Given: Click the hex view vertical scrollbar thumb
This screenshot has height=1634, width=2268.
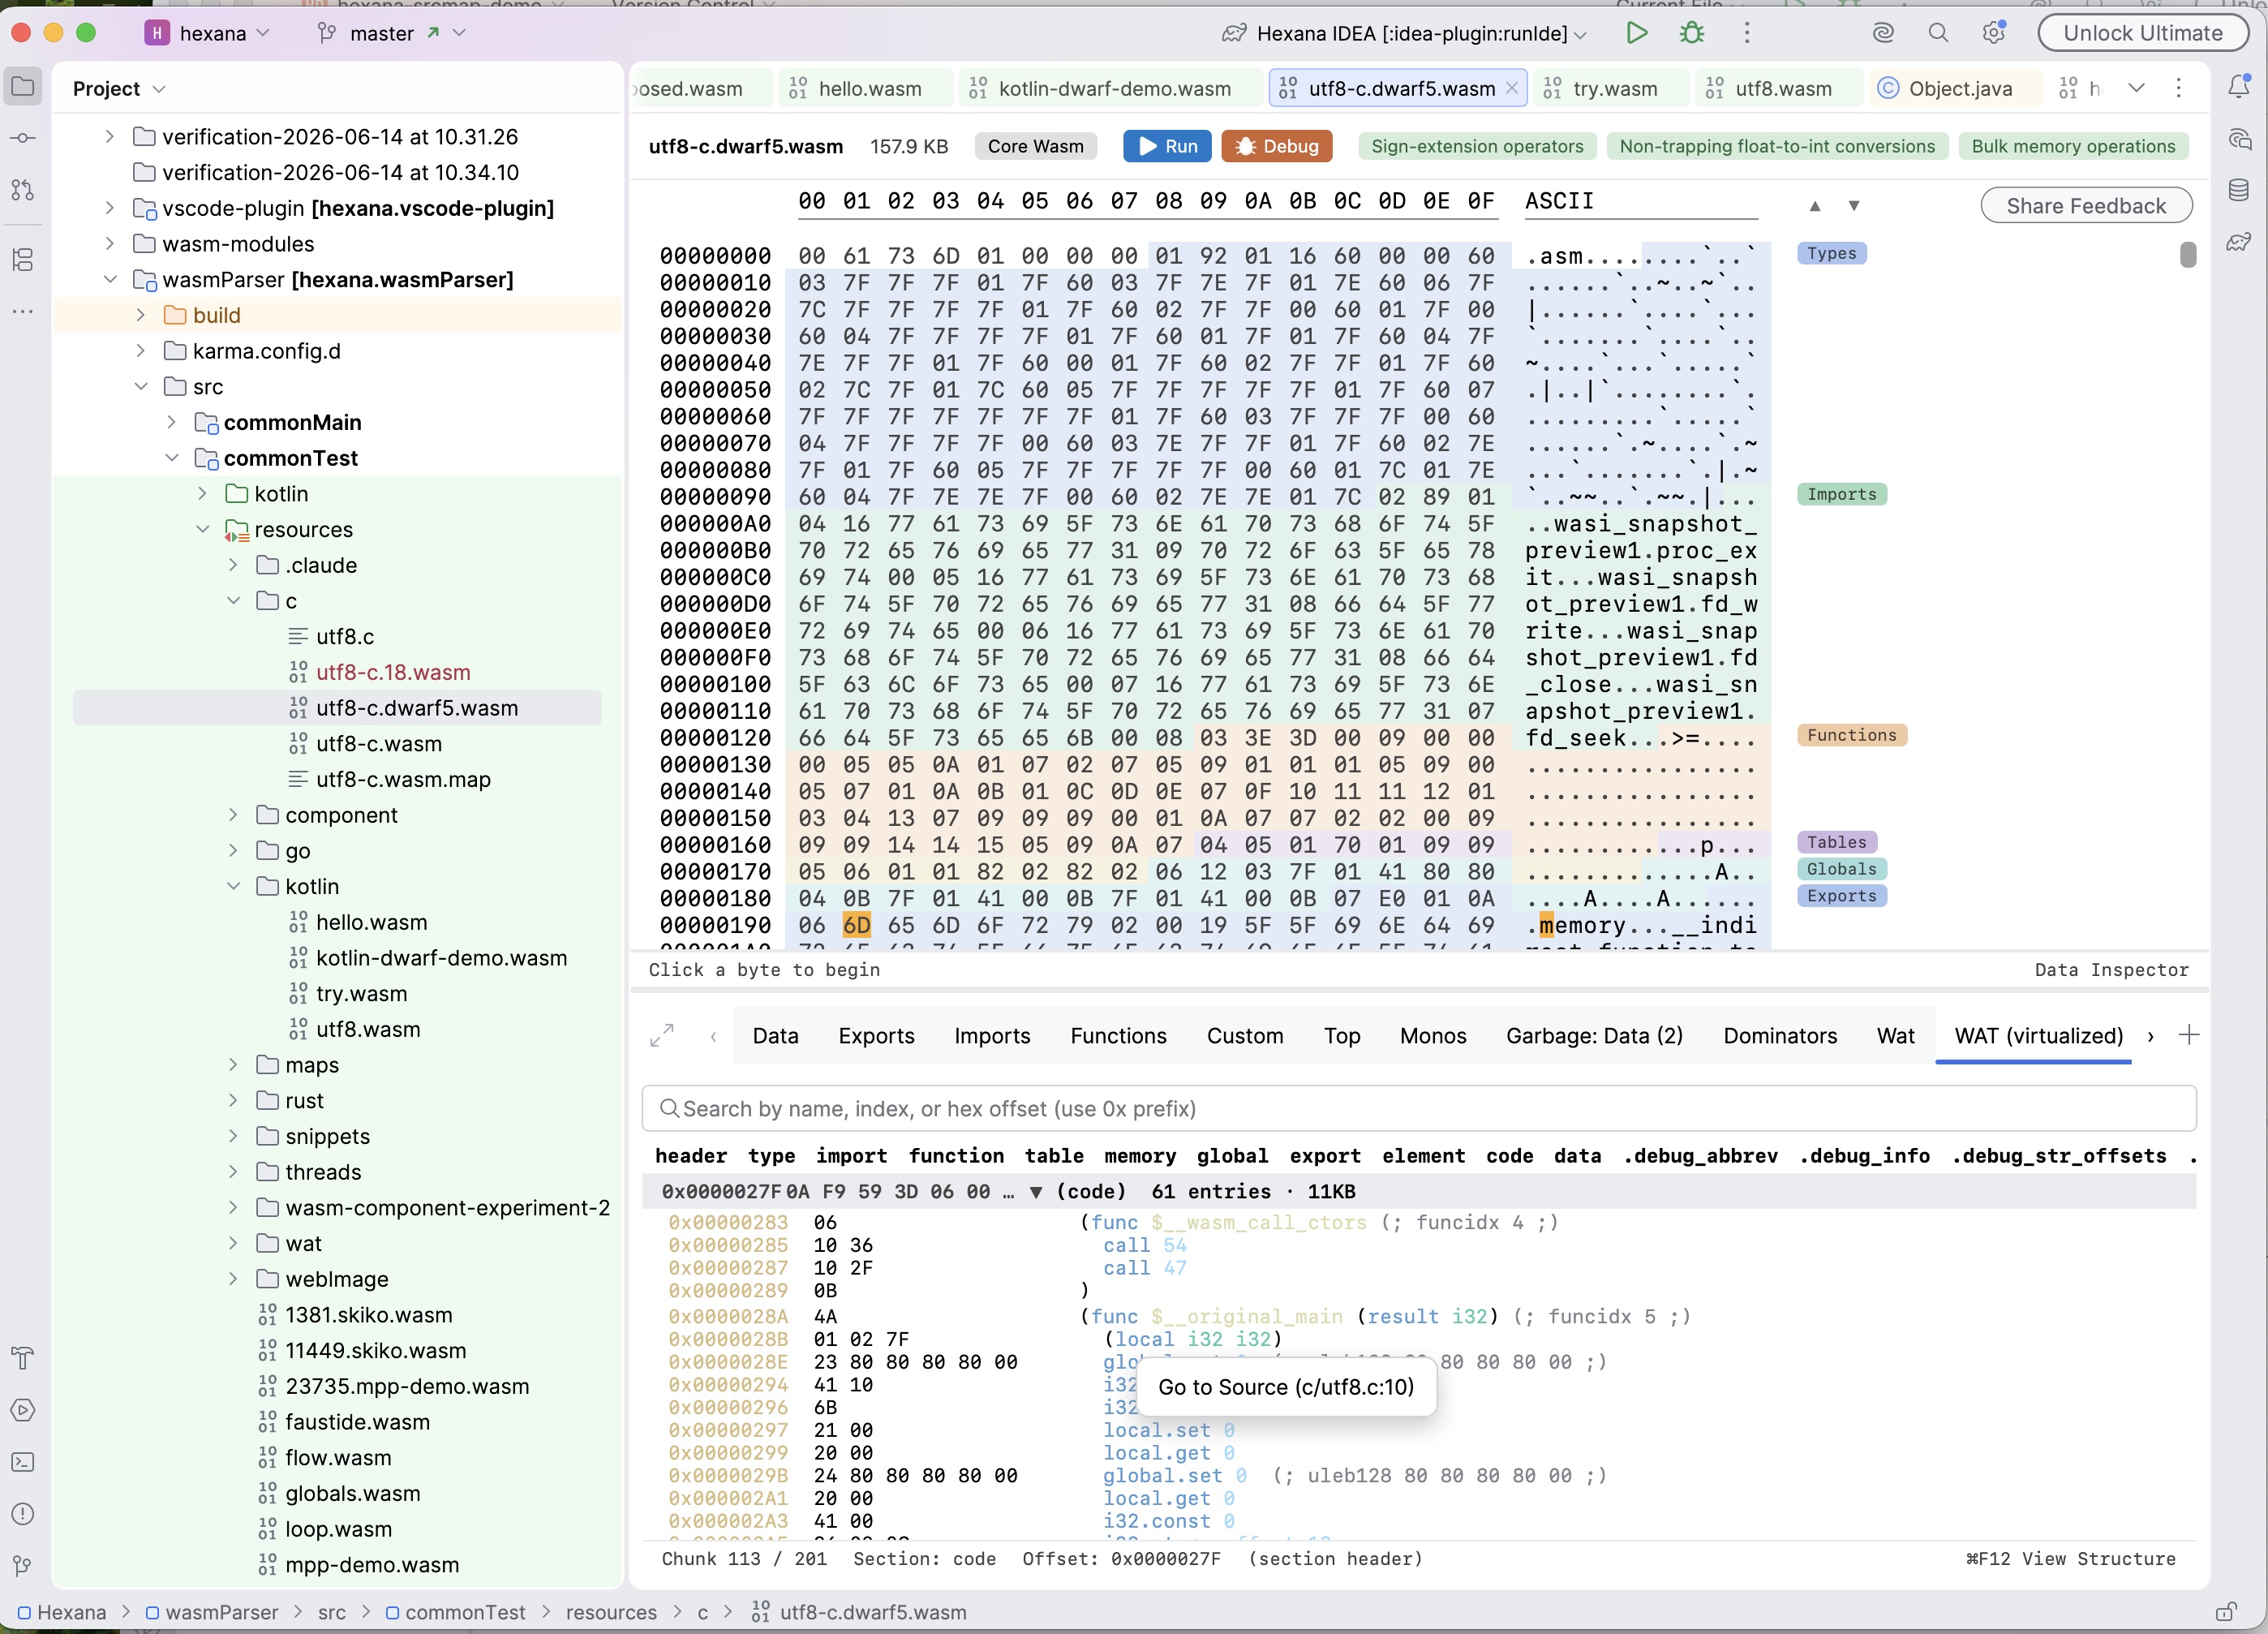Looking at the screenshot, I should pos(2188,256).
